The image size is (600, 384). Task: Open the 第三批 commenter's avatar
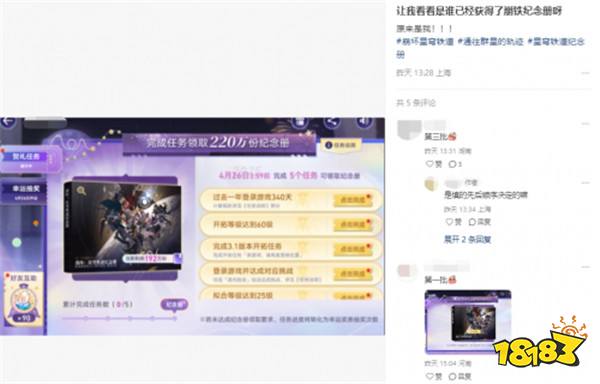pos(409,130)
